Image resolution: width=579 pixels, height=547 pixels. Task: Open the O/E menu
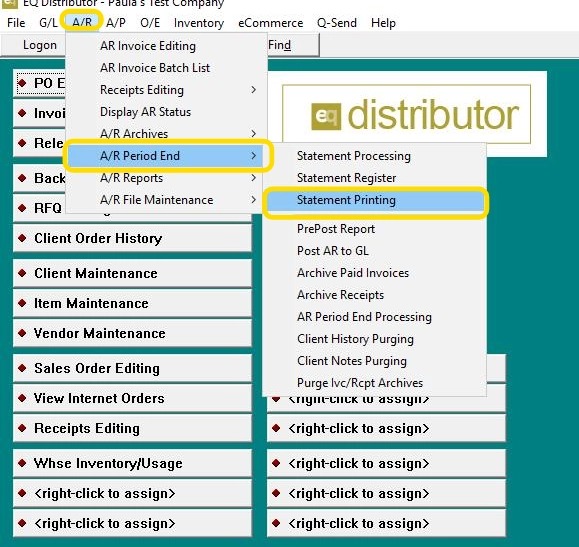point(150,23)
